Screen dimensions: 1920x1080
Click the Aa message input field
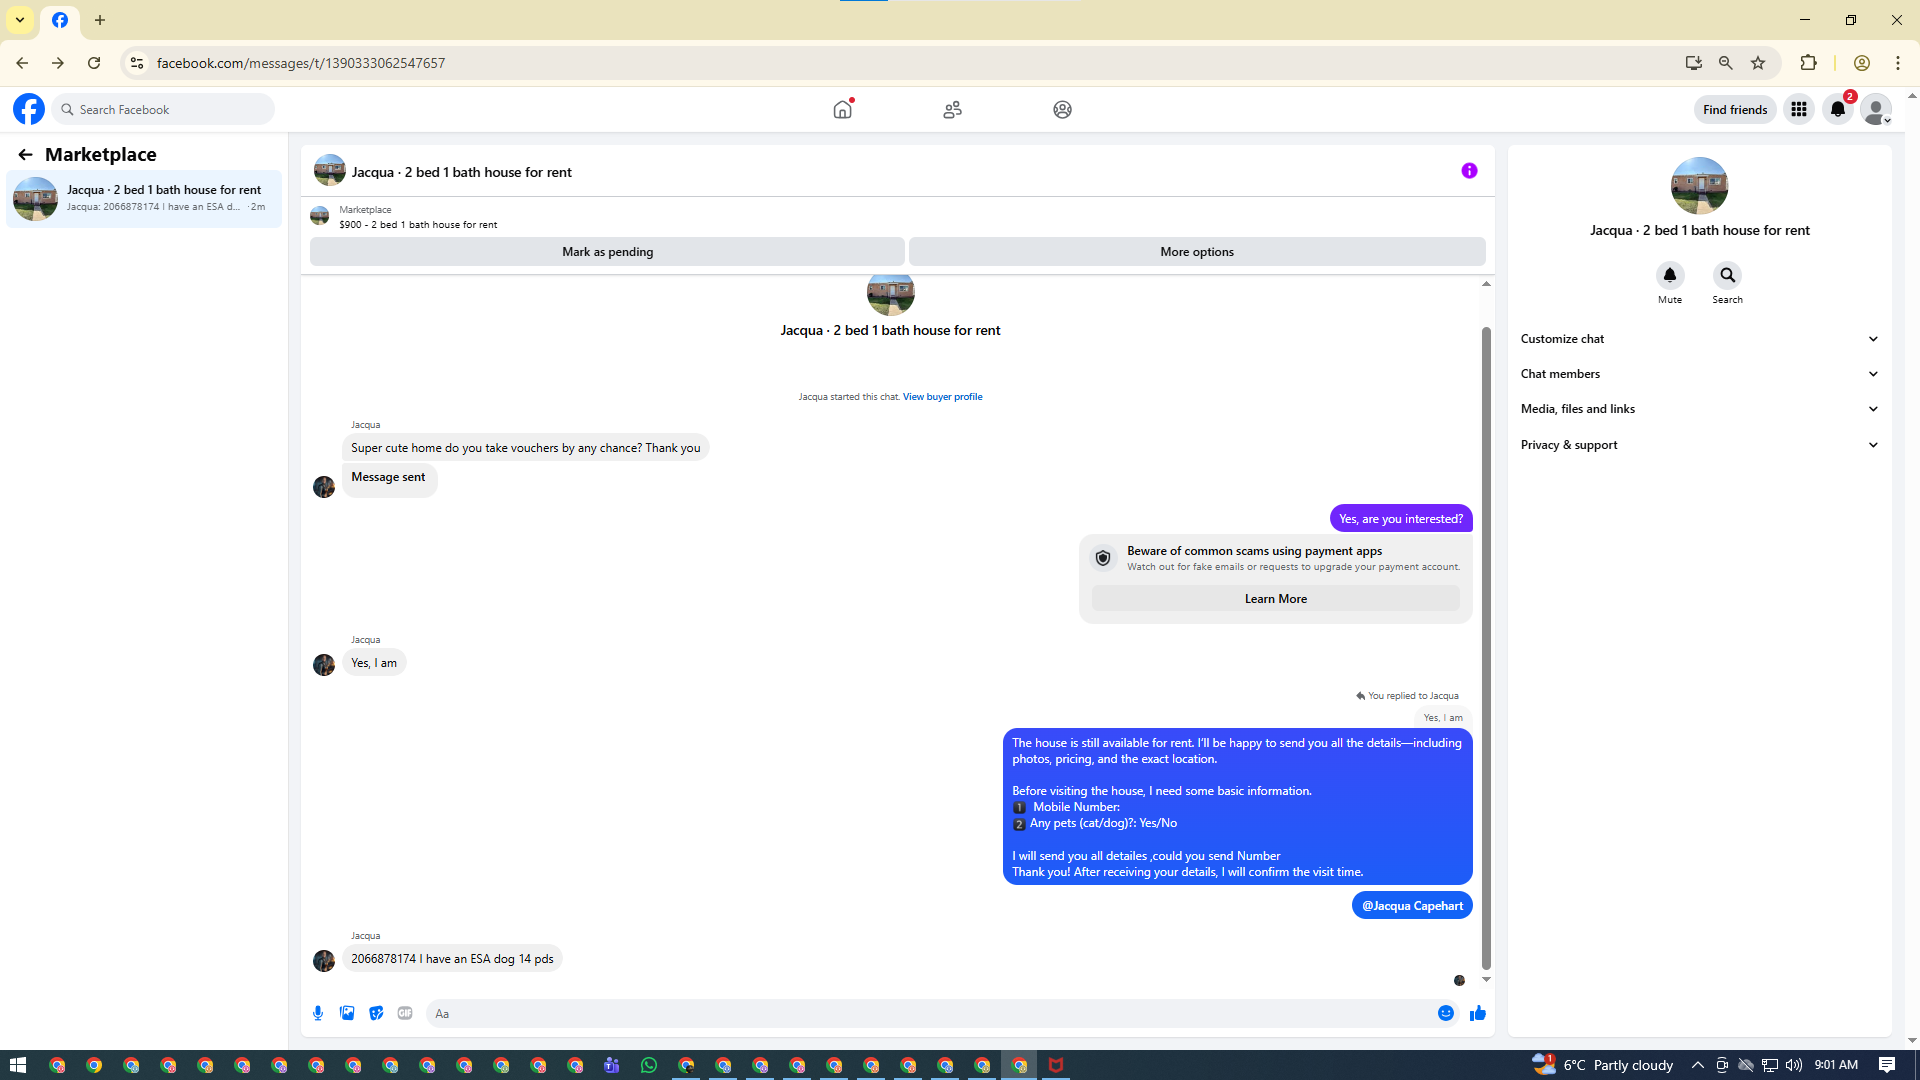click(x=930, y=1013)
